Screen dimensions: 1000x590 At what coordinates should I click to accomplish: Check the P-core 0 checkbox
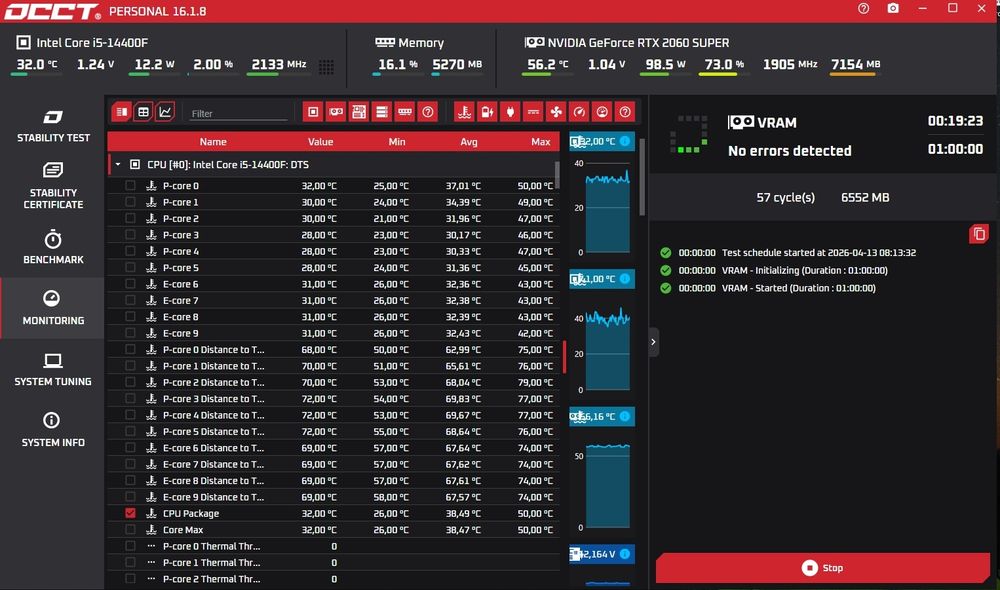130,186
